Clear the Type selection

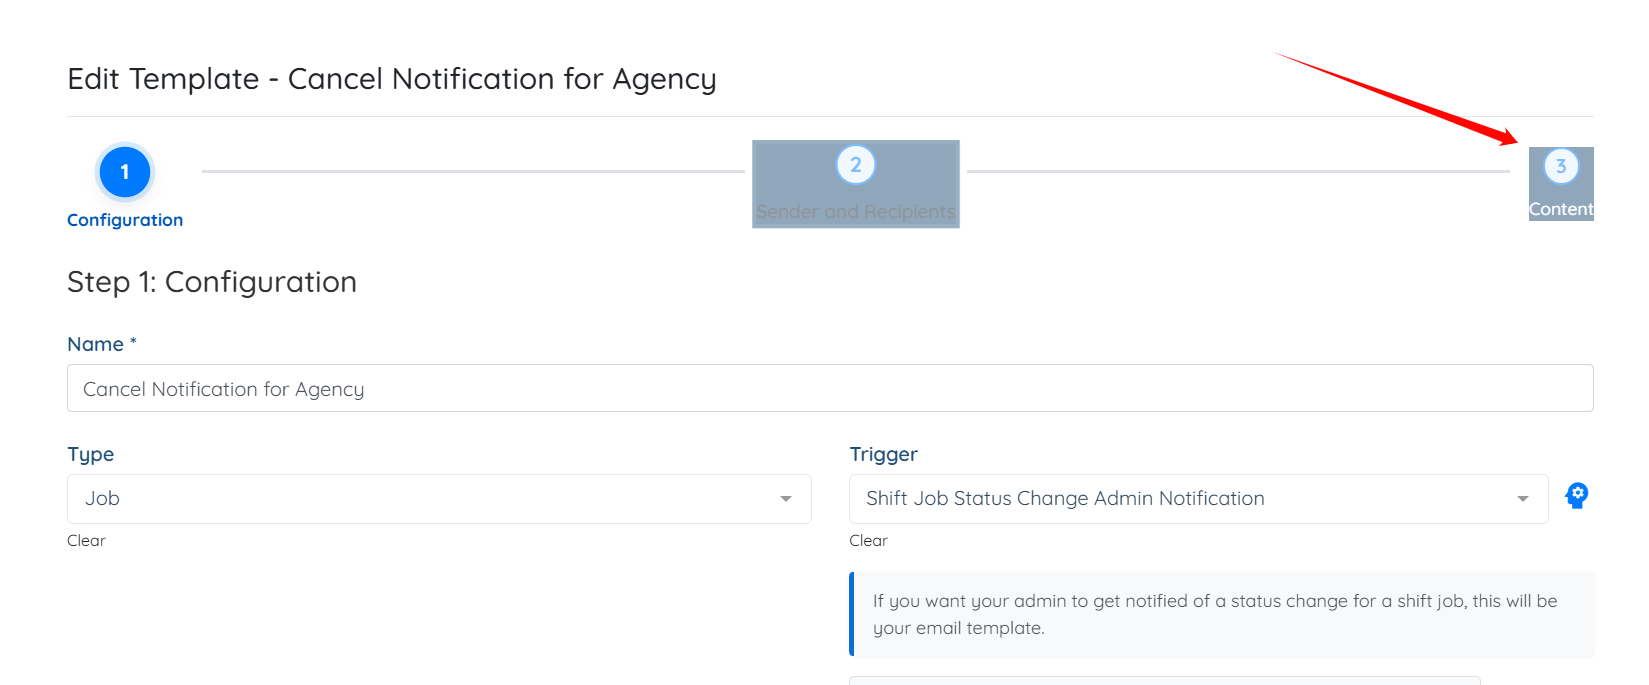[x=86, y=541]
